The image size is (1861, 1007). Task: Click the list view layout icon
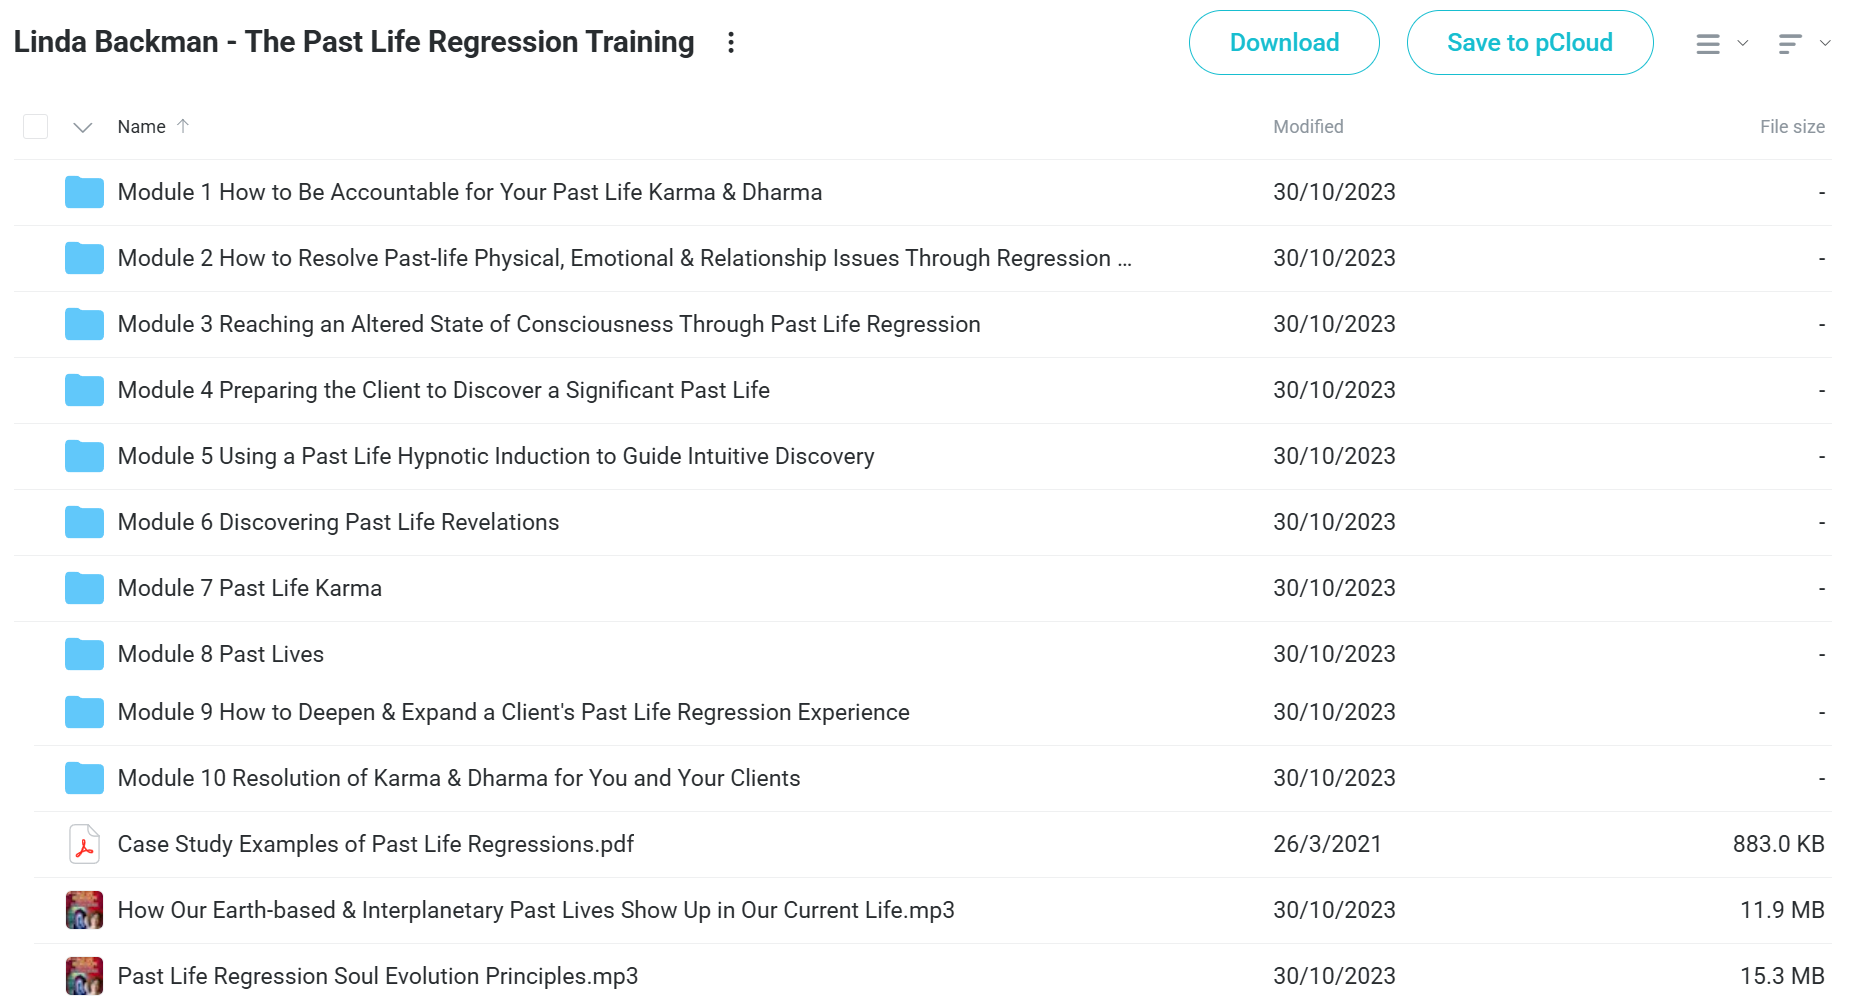coord(1708,44)
